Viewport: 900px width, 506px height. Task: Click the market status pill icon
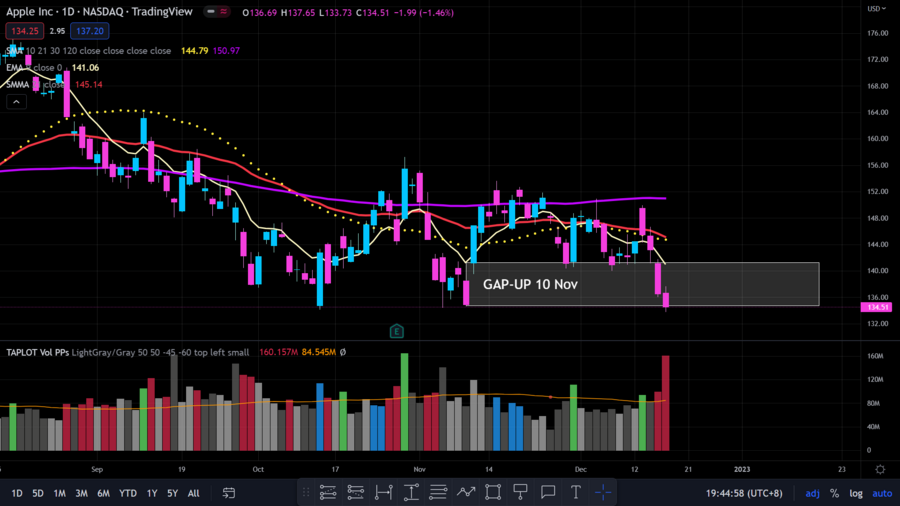click(x=217, y=12)
